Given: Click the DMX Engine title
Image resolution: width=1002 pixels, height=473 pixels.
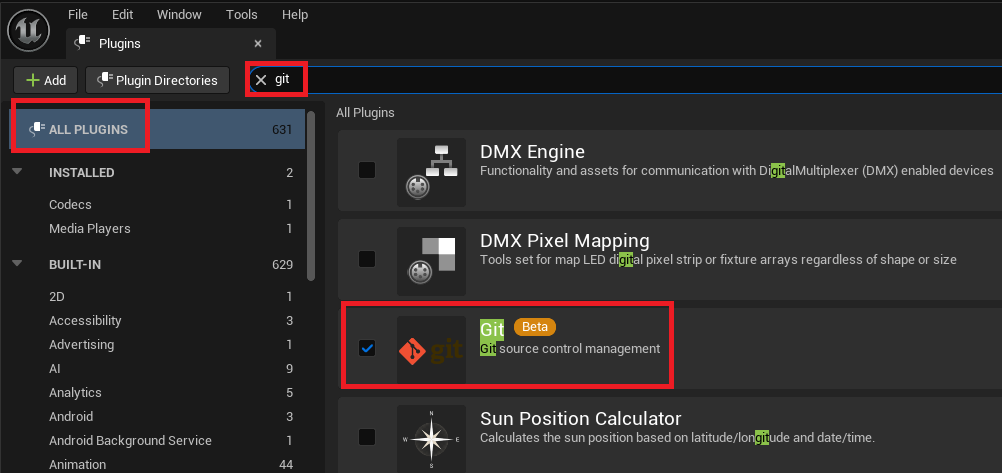Looking at the screenshot, I should (532, 151).
